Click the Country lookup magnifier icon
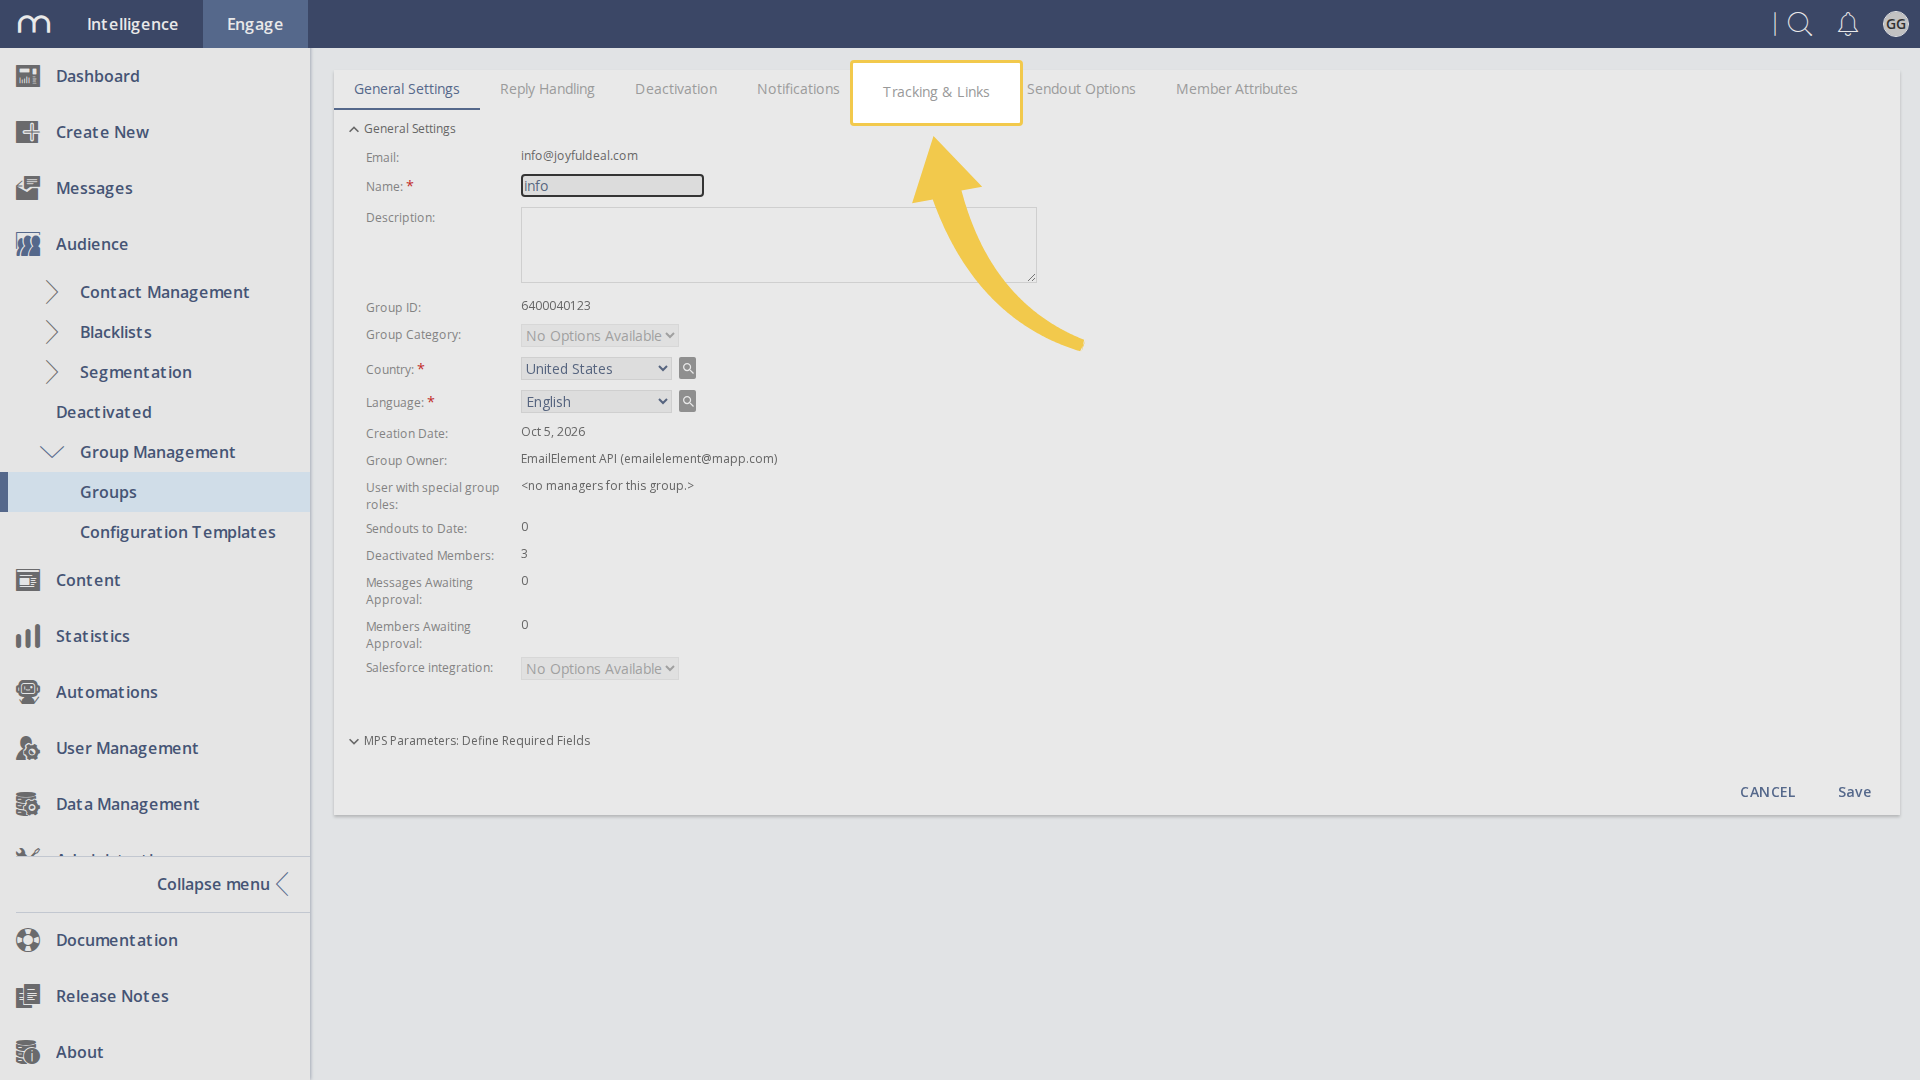Viewport: 1920px width, 1080px height. [x=688, y=368]
